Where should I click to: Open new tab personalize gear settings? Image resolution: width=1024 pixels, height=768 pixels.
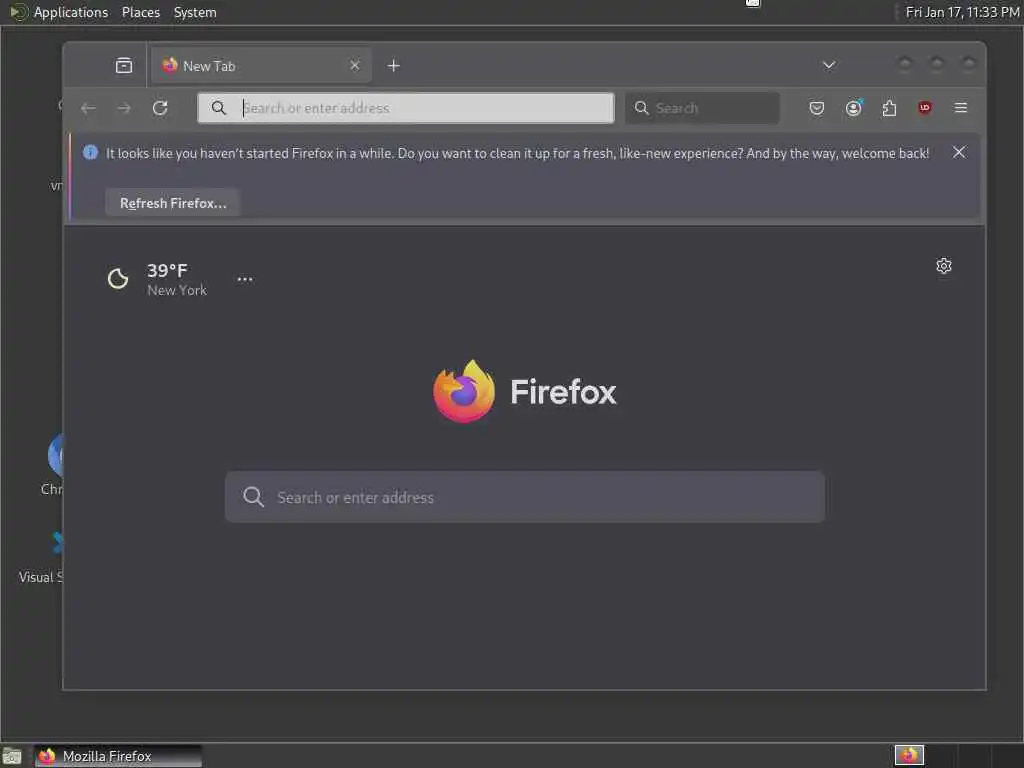[944, 266]
